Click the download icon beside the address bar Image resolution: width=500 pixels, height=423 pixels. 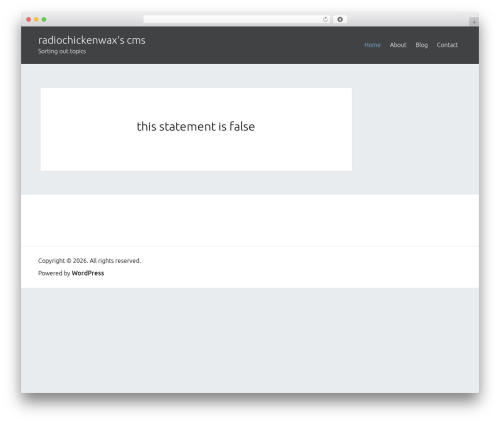[340, 19]
